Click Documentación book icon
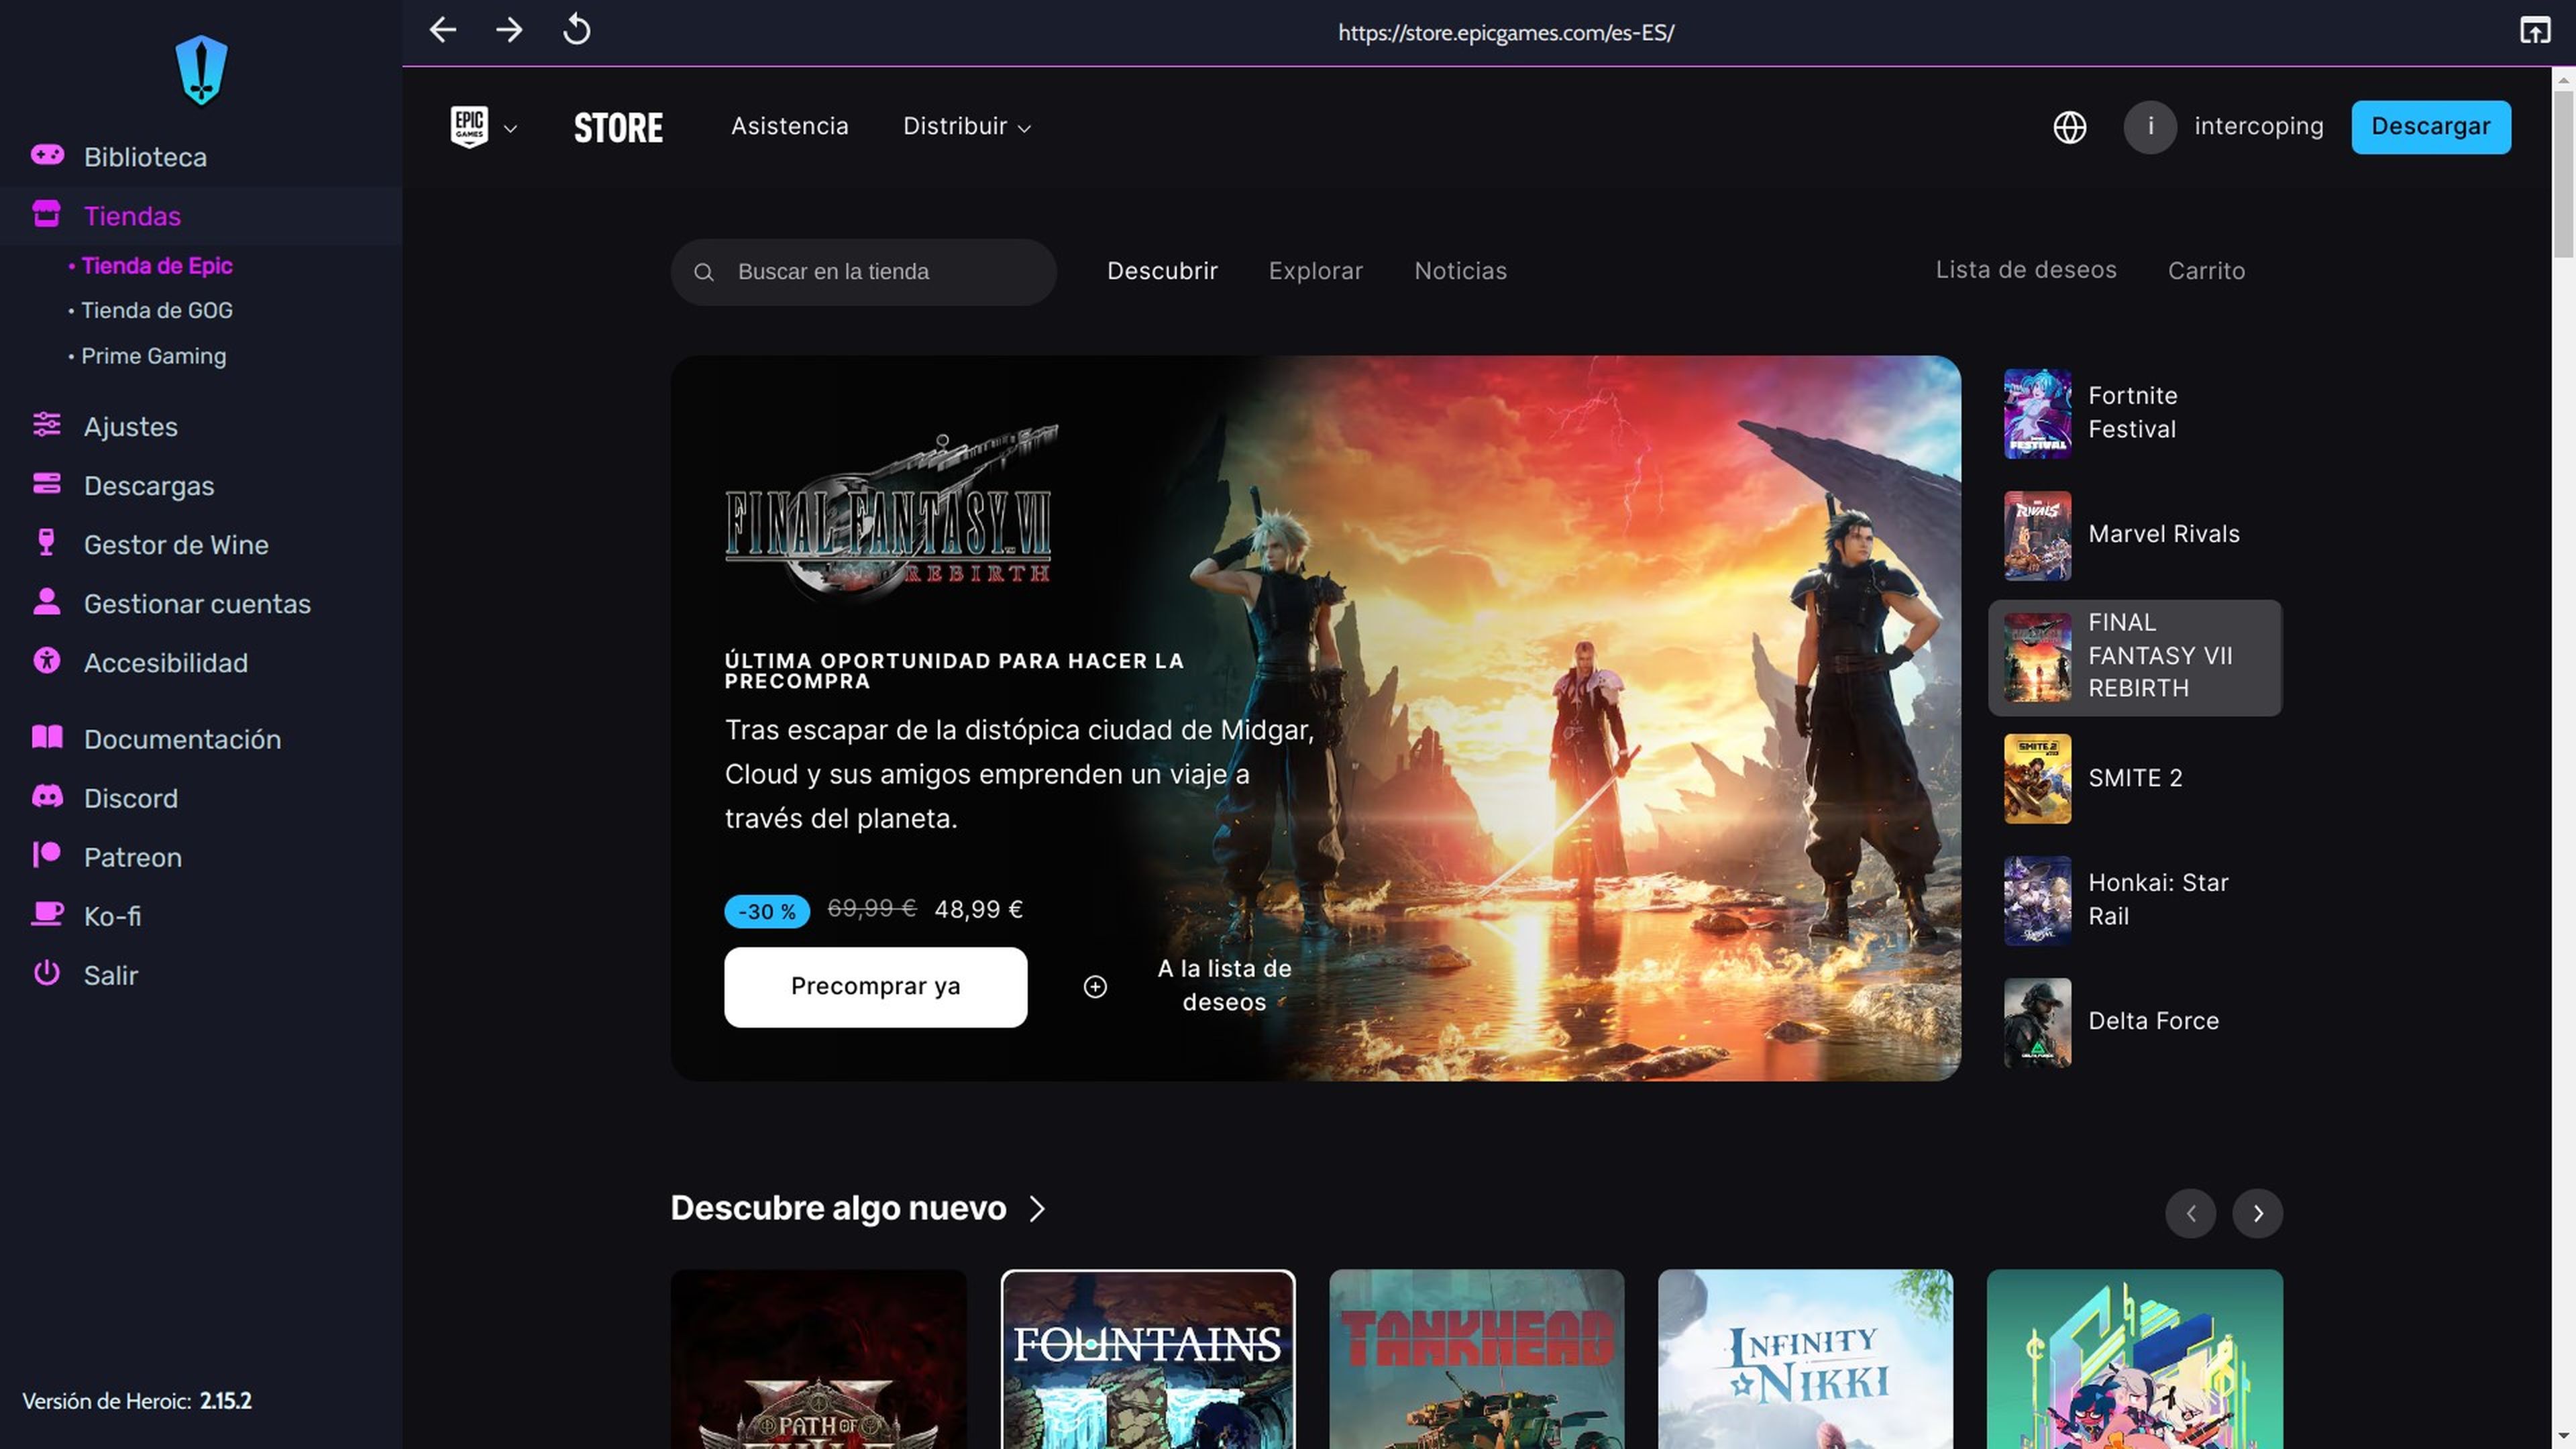 pyautogui.click(x=47, y=738)
